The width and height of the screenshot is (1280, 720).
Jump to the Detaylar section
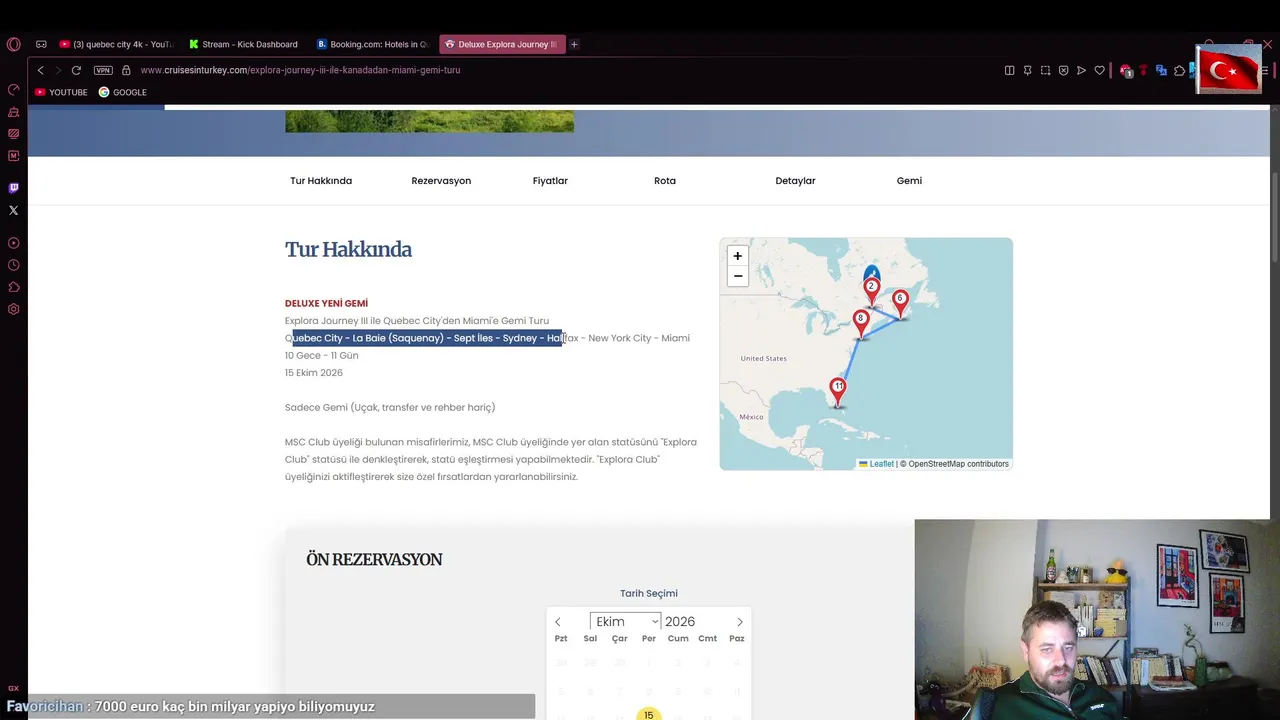point(795,181)
